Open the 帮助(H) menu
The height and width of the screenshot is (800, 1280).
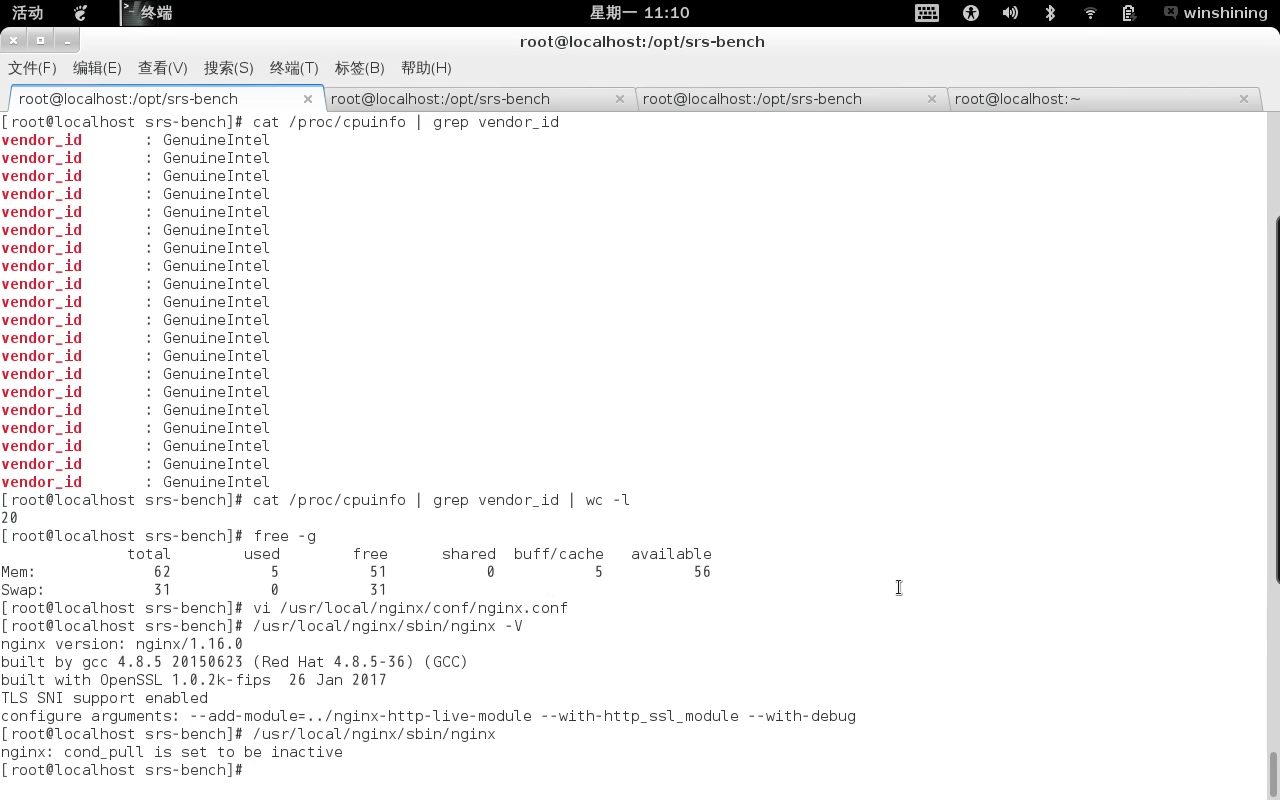tap(426, 68)
